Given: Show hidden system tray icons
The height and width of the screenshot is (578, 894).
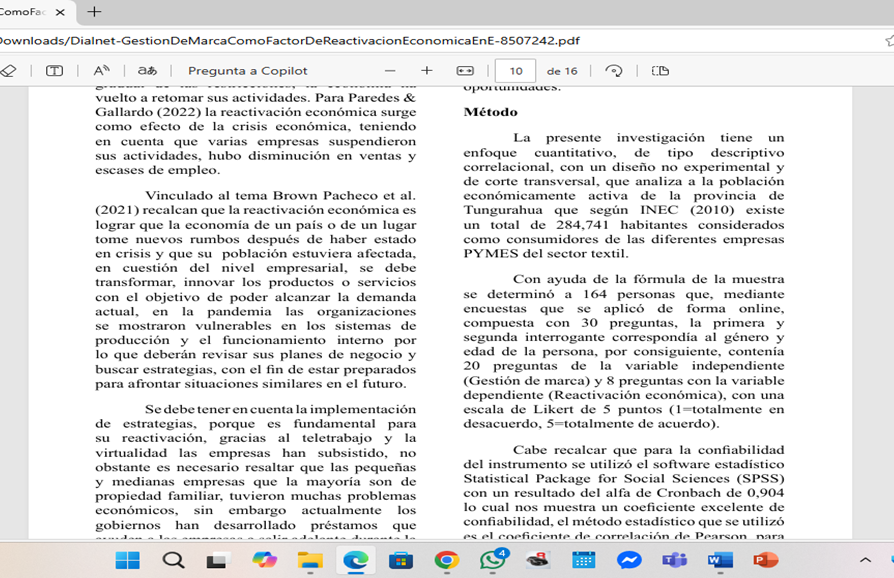Looking at the screenshot, I should [x=865, y=560].
